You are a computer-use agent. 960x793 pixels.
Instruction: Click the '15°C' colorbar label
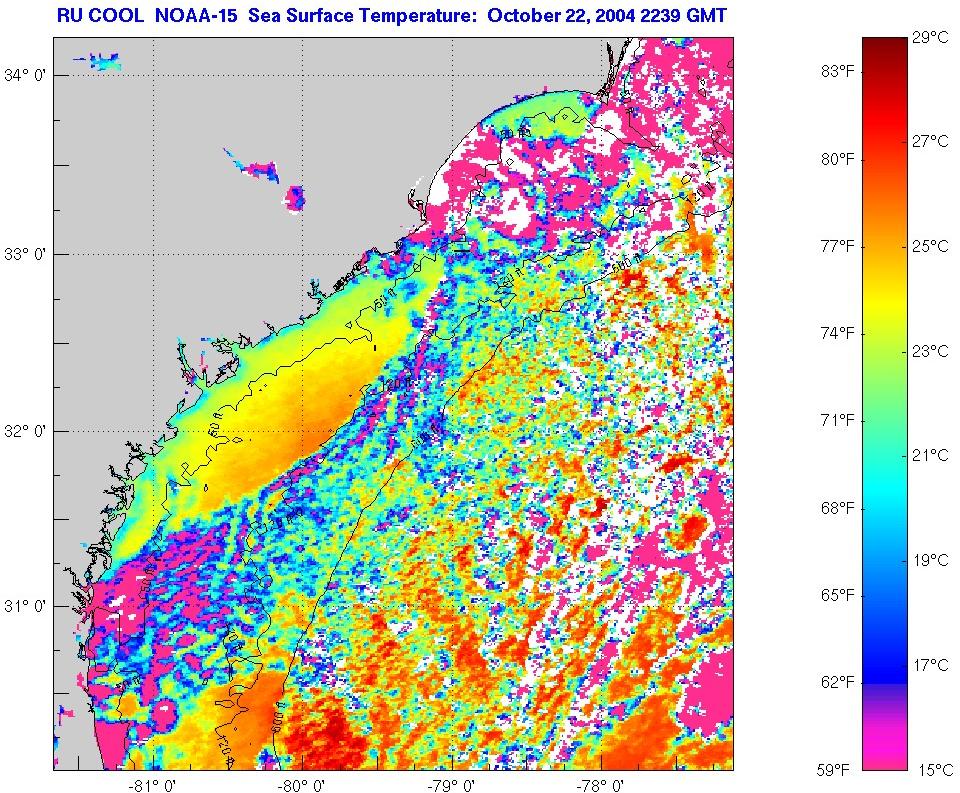pos(935,770)
